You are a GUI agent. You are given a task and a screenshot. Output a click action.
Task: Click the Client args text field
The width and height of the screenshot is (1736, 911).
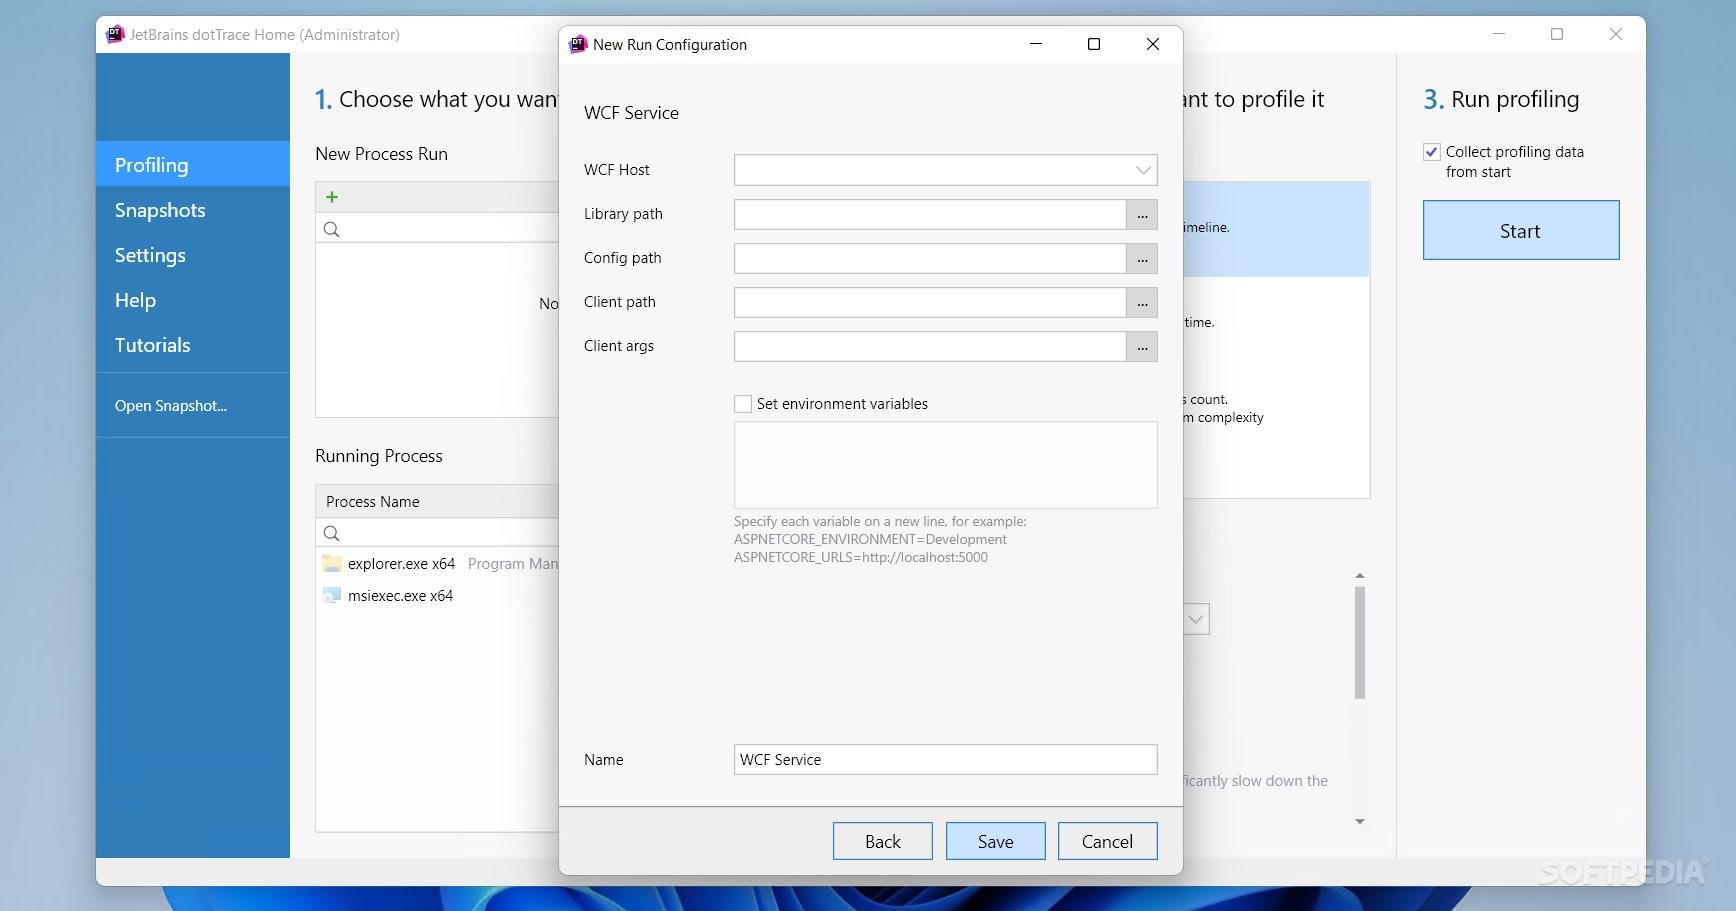click(x=930, y=347)
